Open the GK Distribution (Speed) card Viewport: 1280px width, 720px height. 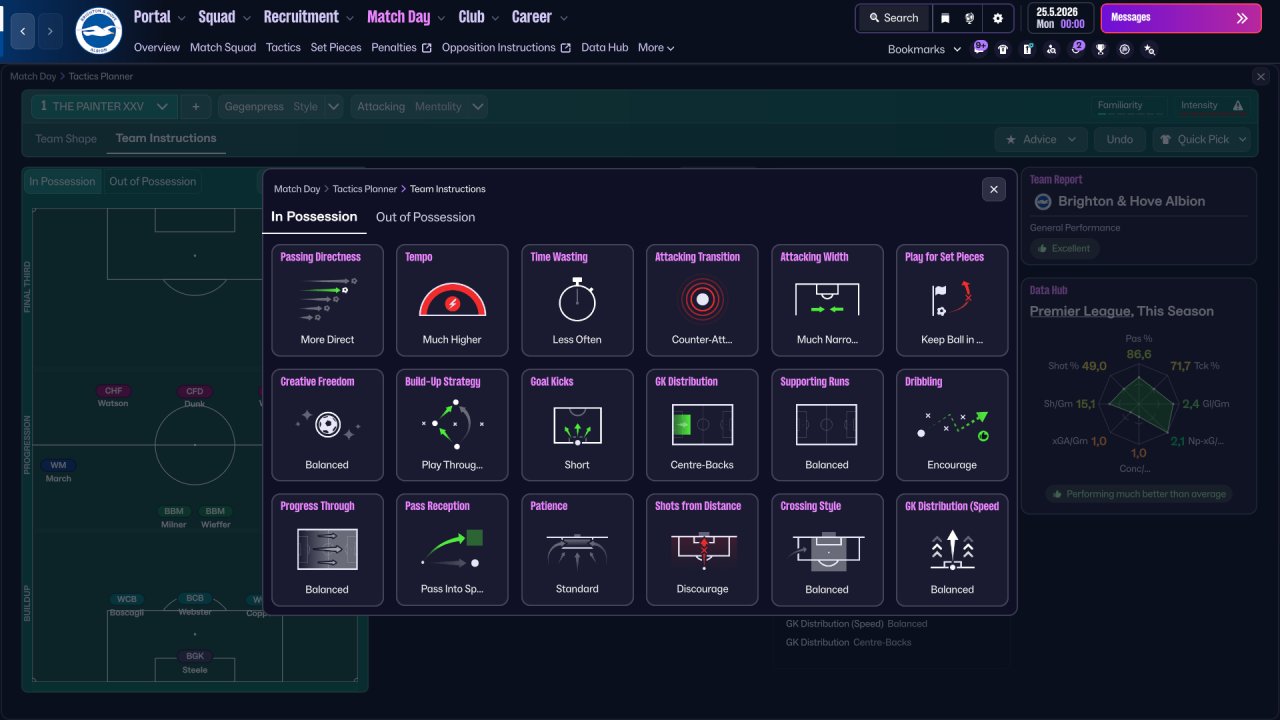(952, 550)
